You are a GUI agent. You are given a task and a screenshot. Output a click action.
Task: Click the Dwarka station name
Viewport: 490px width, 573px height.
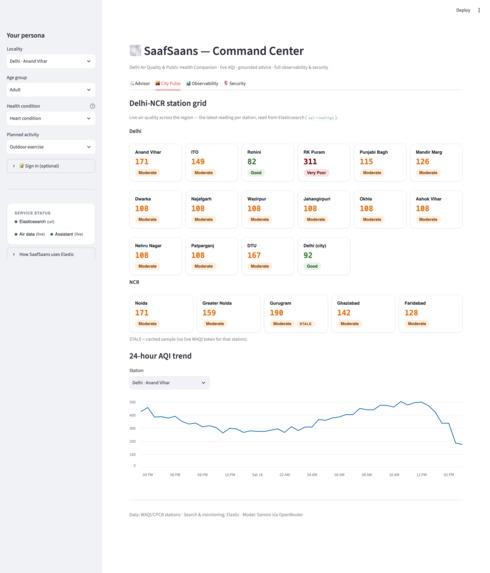(x=143, y=199)
